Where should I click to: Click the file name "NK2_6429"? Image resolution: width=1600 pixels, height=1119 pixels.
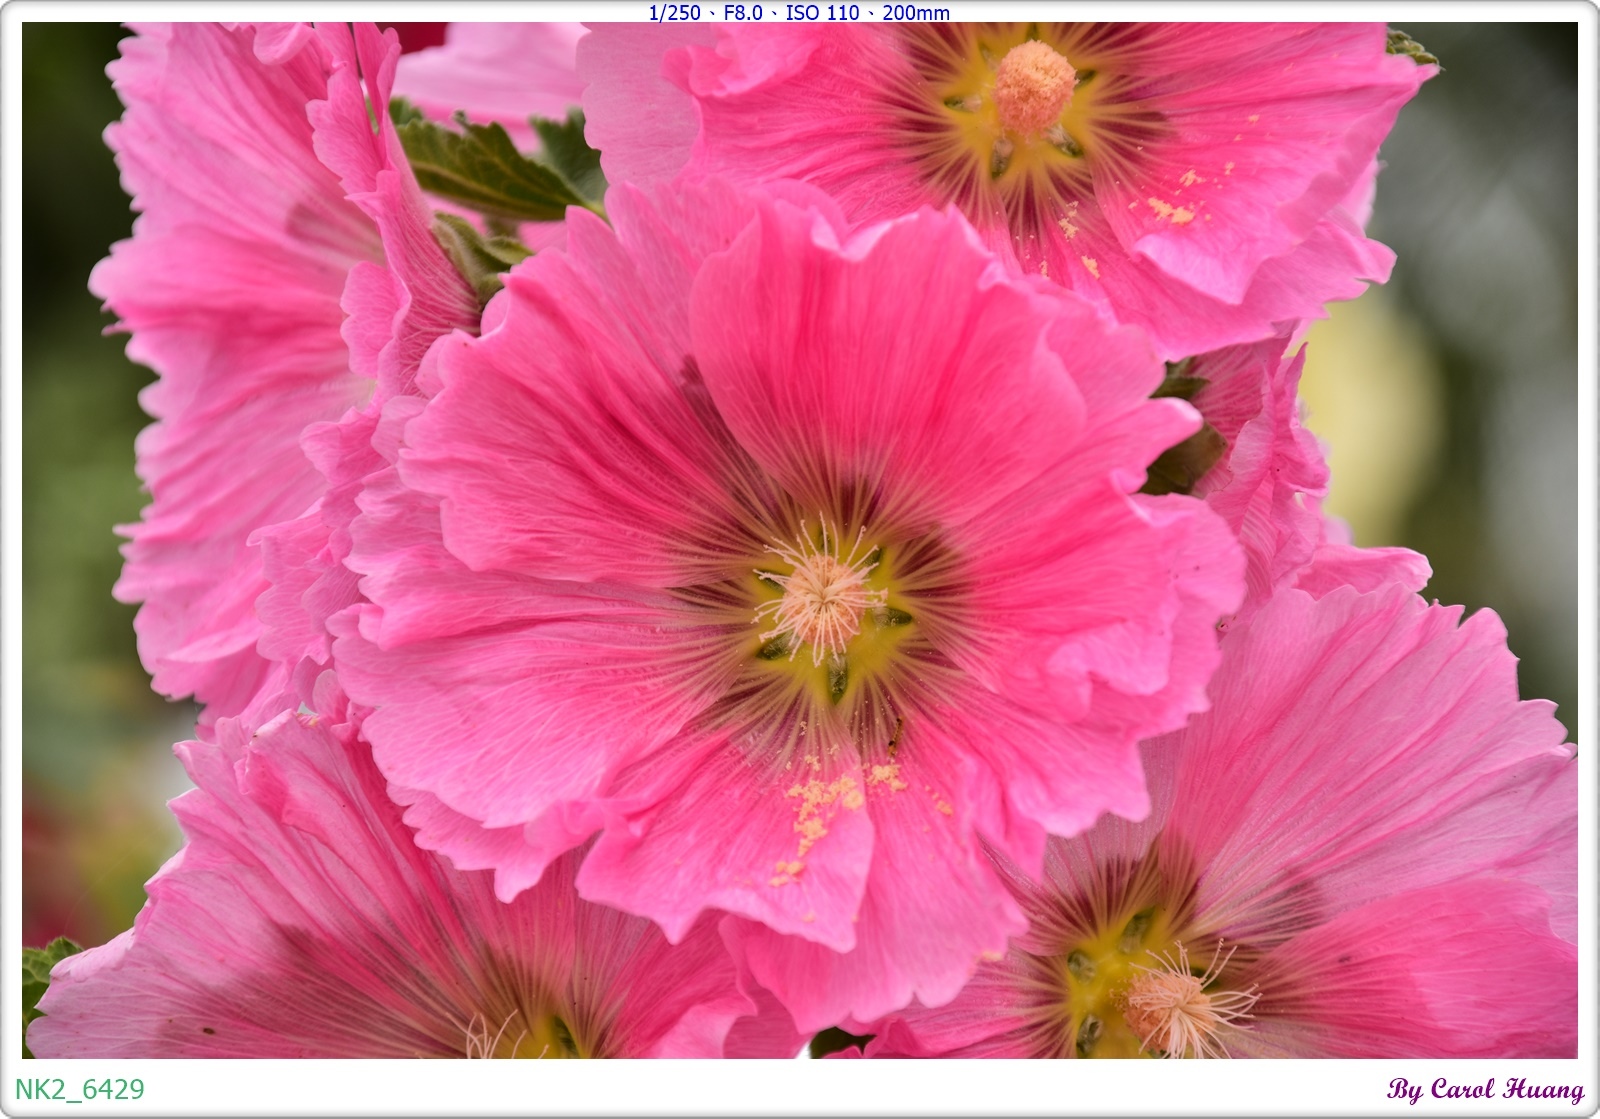(80, 1089)
